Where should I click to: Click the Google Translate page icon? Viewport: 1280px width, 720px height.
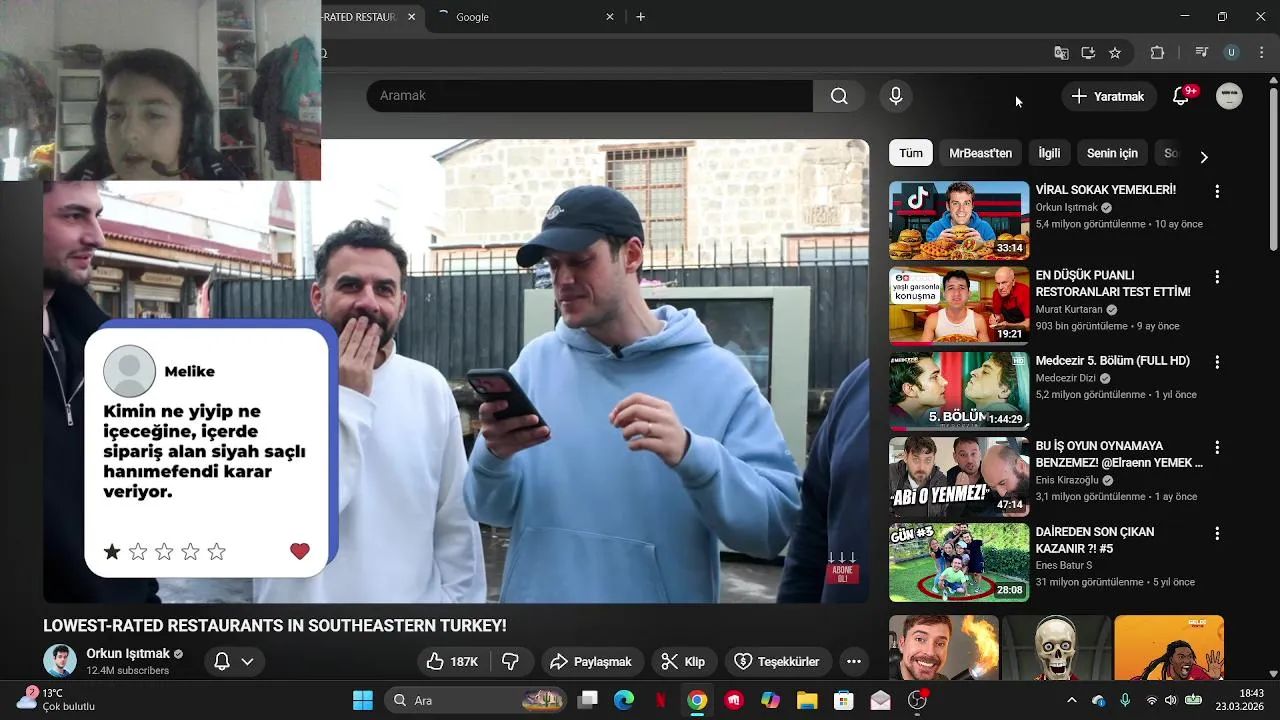tap(1061, 53)
